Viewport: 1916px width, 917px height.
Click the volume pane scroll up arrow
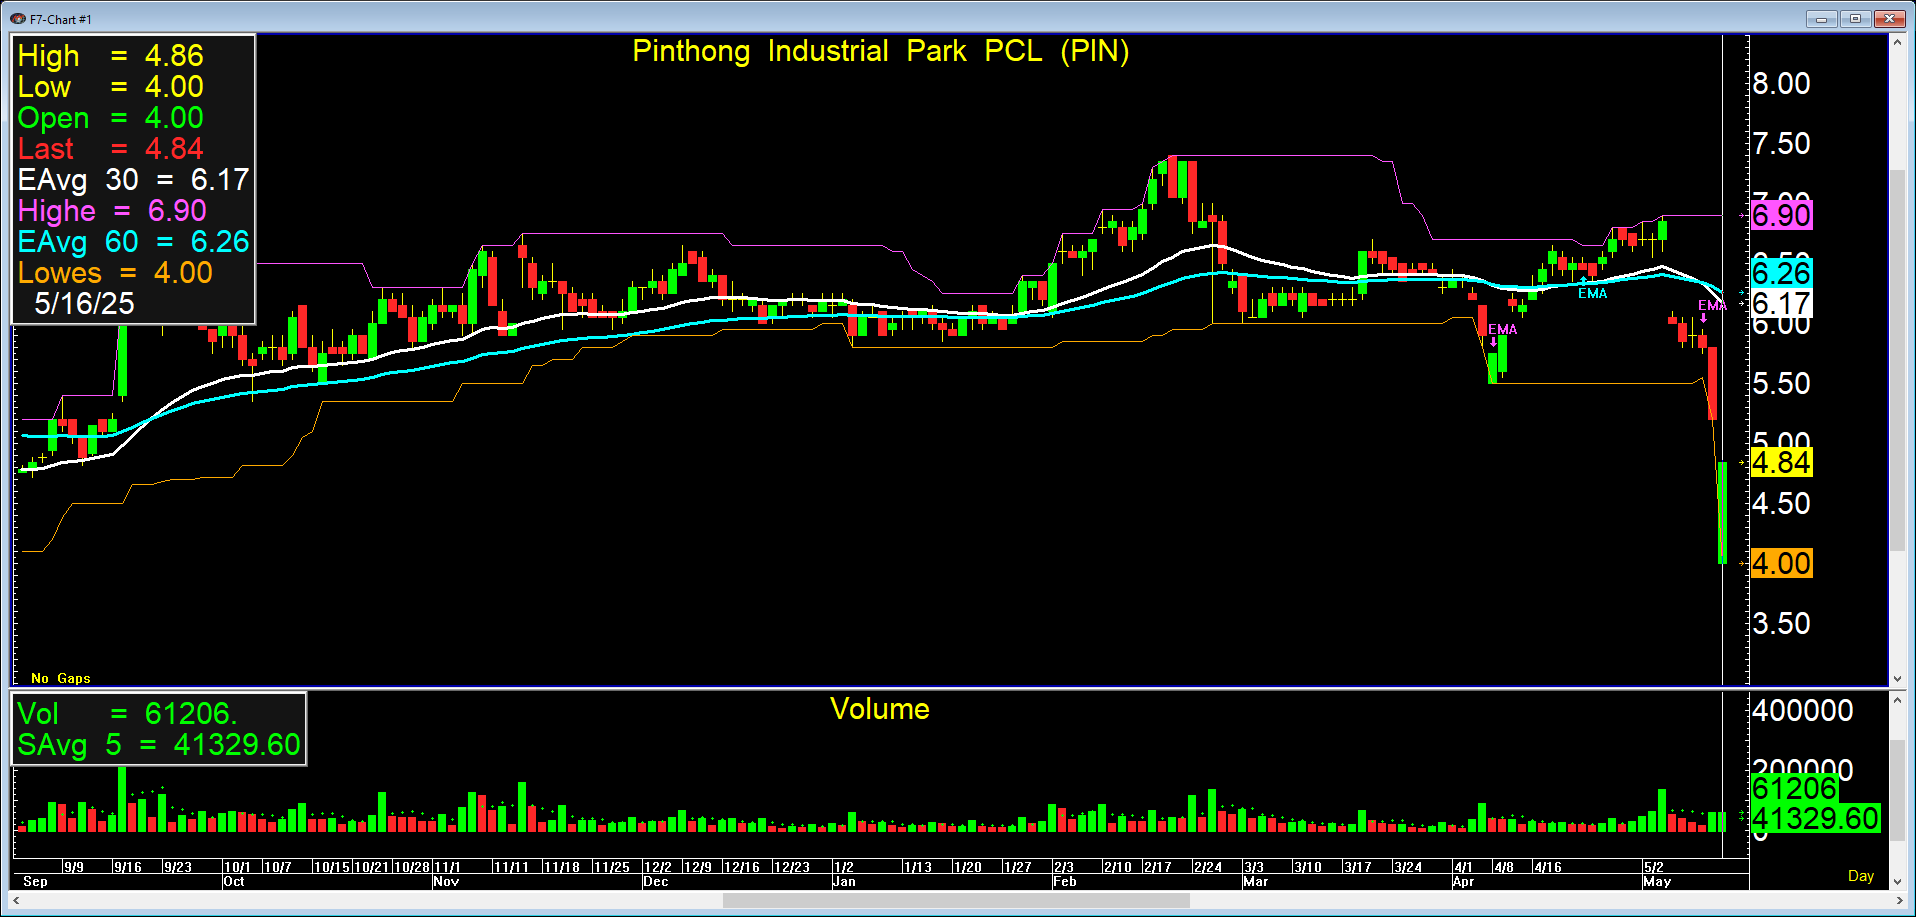[x=1897, y=701]
